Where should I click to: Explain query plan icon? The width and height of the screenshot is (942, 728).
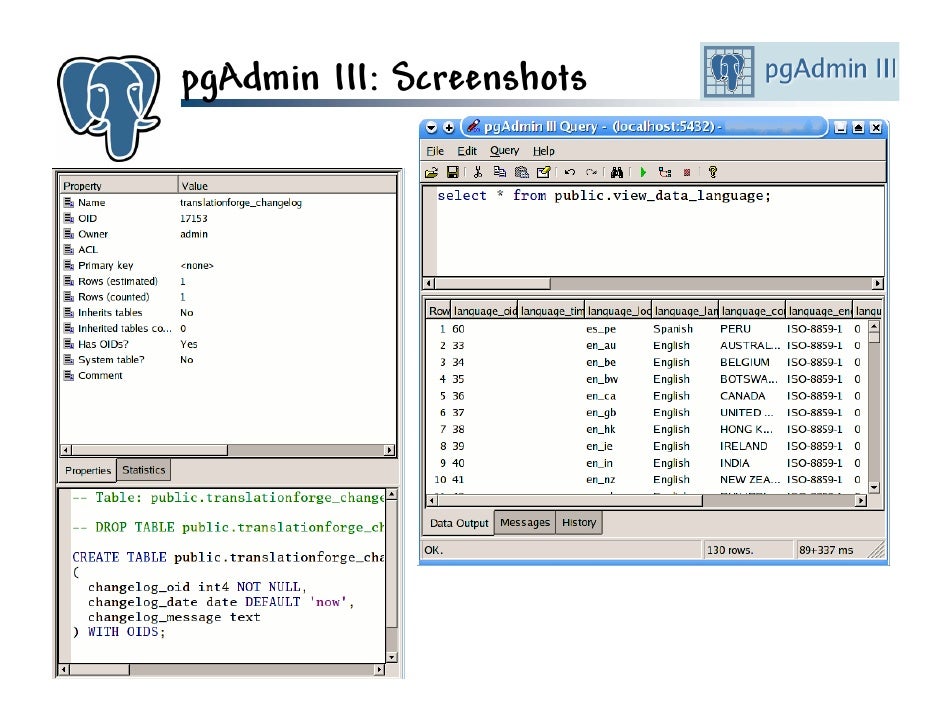pos(664,172)
